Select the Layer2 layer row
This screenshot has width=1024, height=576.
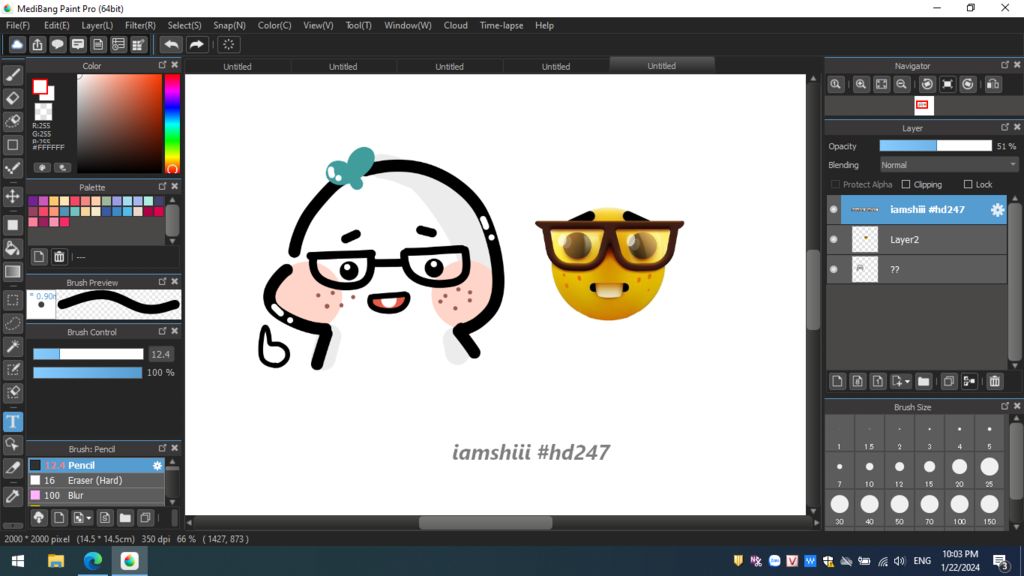[917, 240]
